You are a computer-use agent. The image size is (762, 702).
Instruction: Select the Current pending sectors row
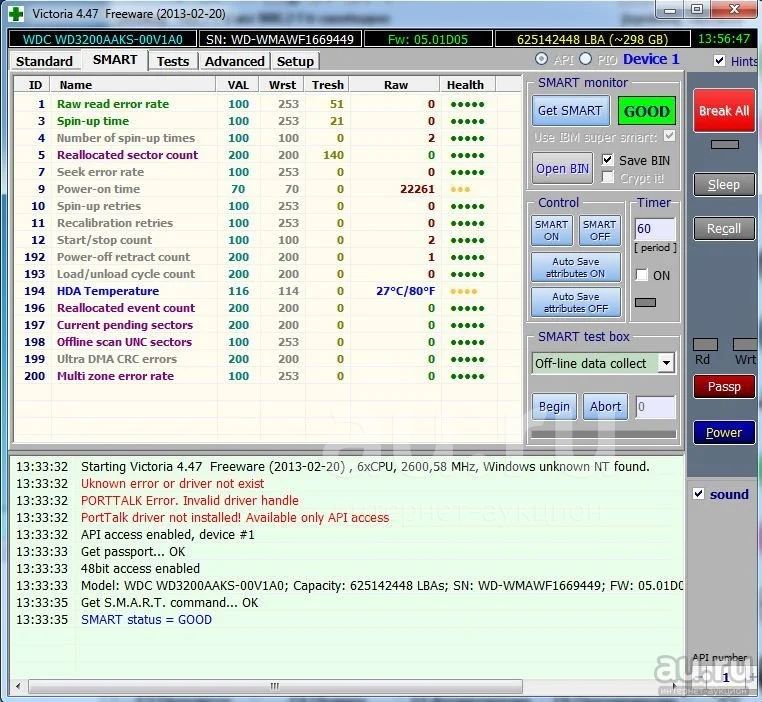(267, 325)
